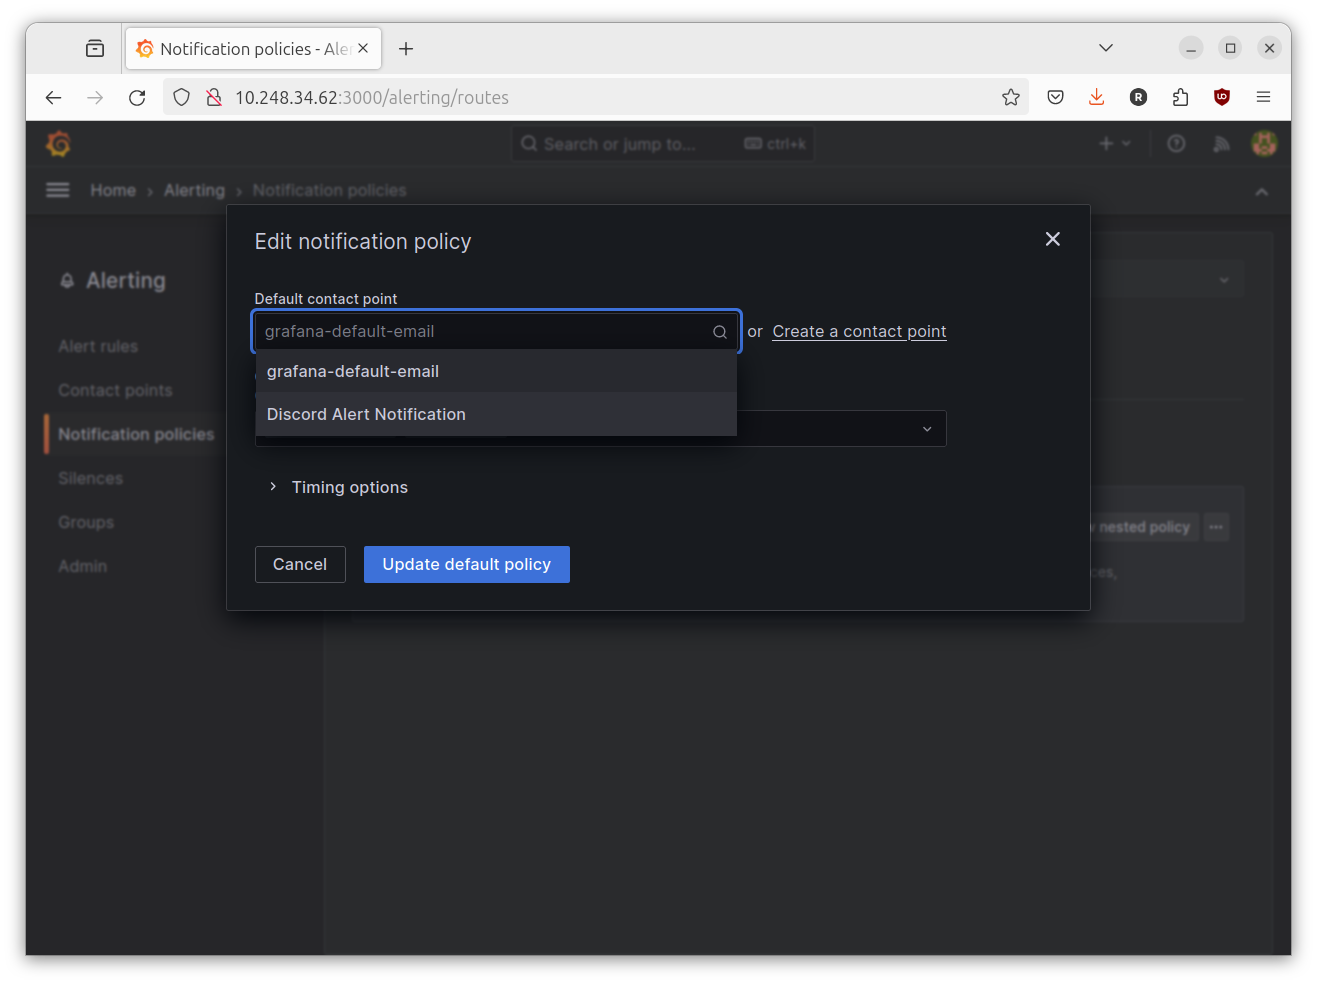
Task: Select the Notification policies browser tab
Action: pyautogui.click(x=253, y=48)
